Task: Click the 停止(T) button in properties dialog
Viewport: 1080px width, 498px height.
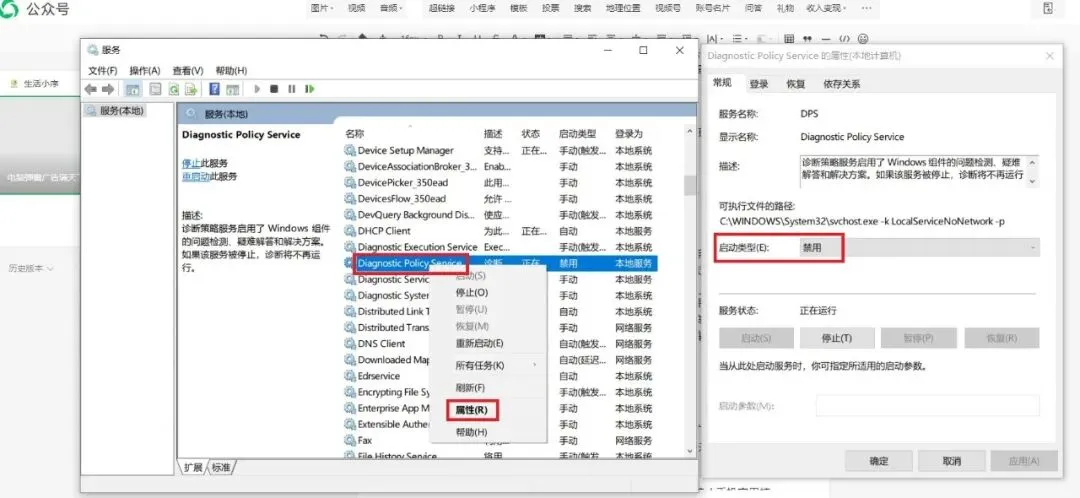Action: [x=837, y=338]
